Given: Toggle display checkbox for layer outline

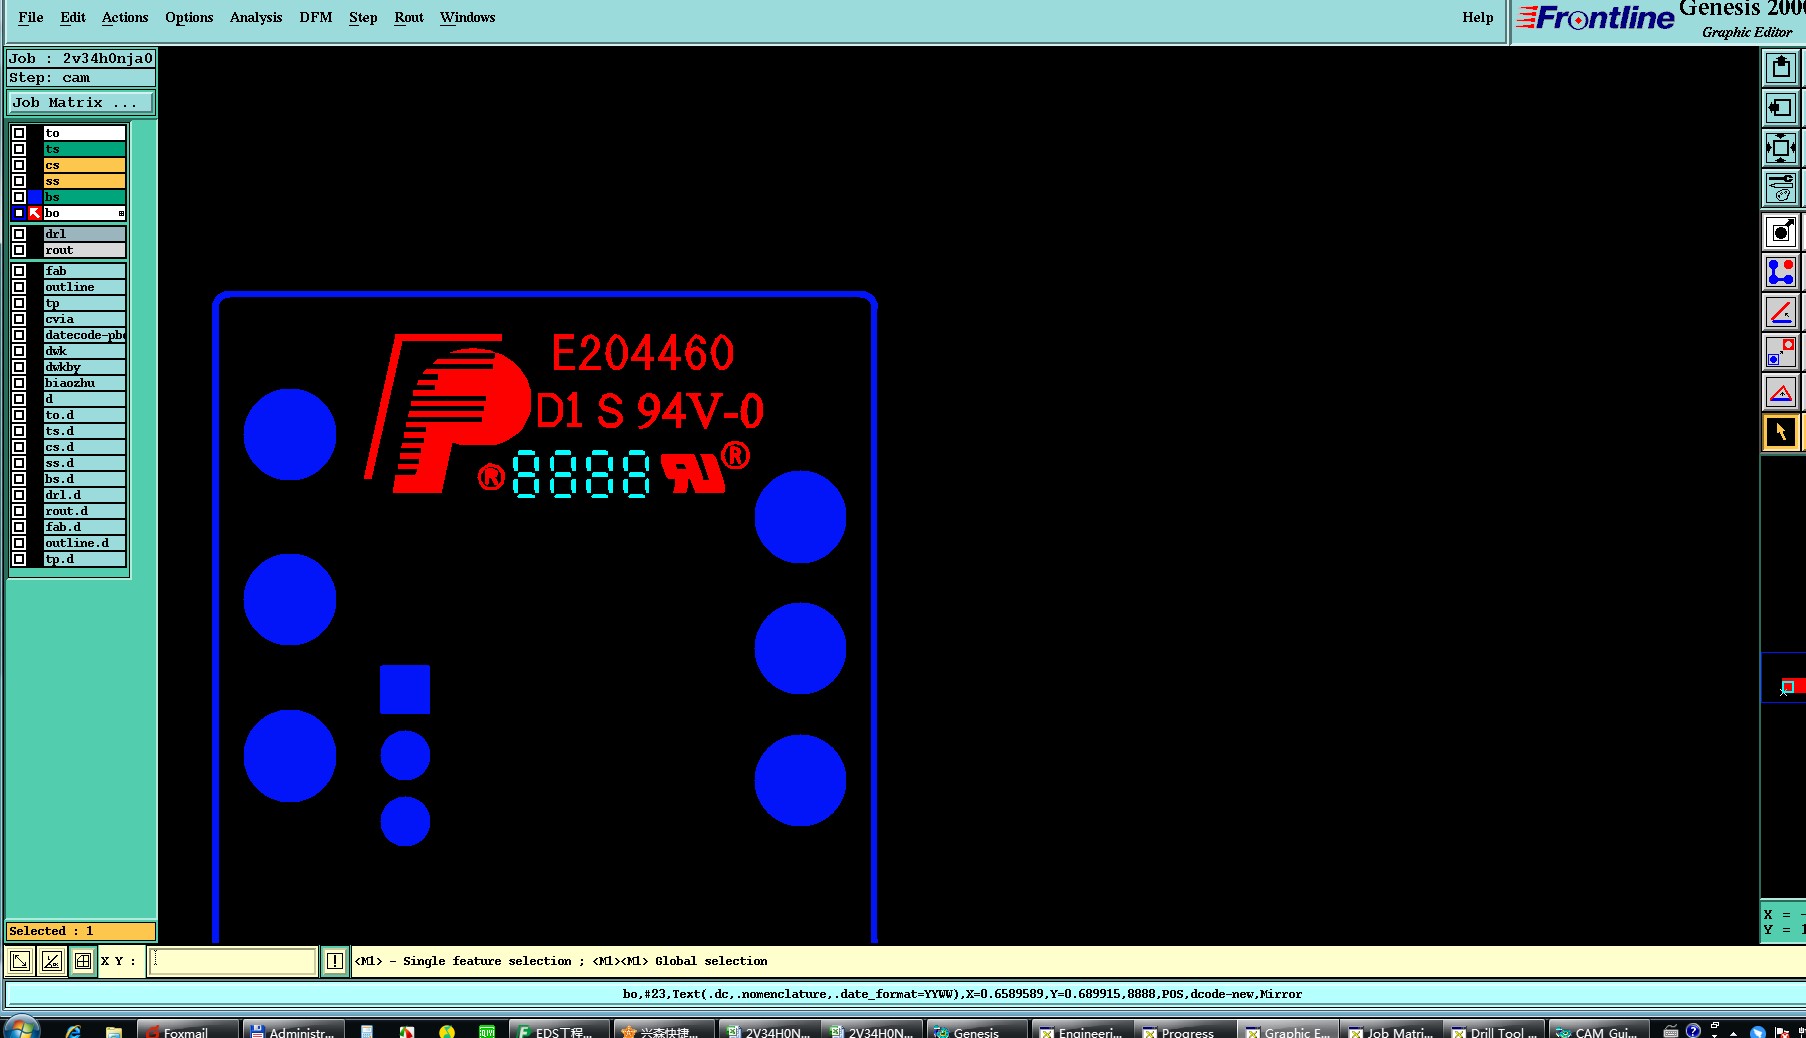Looking at the screenshot, I should pyautogui.click(x=18, y=287).
